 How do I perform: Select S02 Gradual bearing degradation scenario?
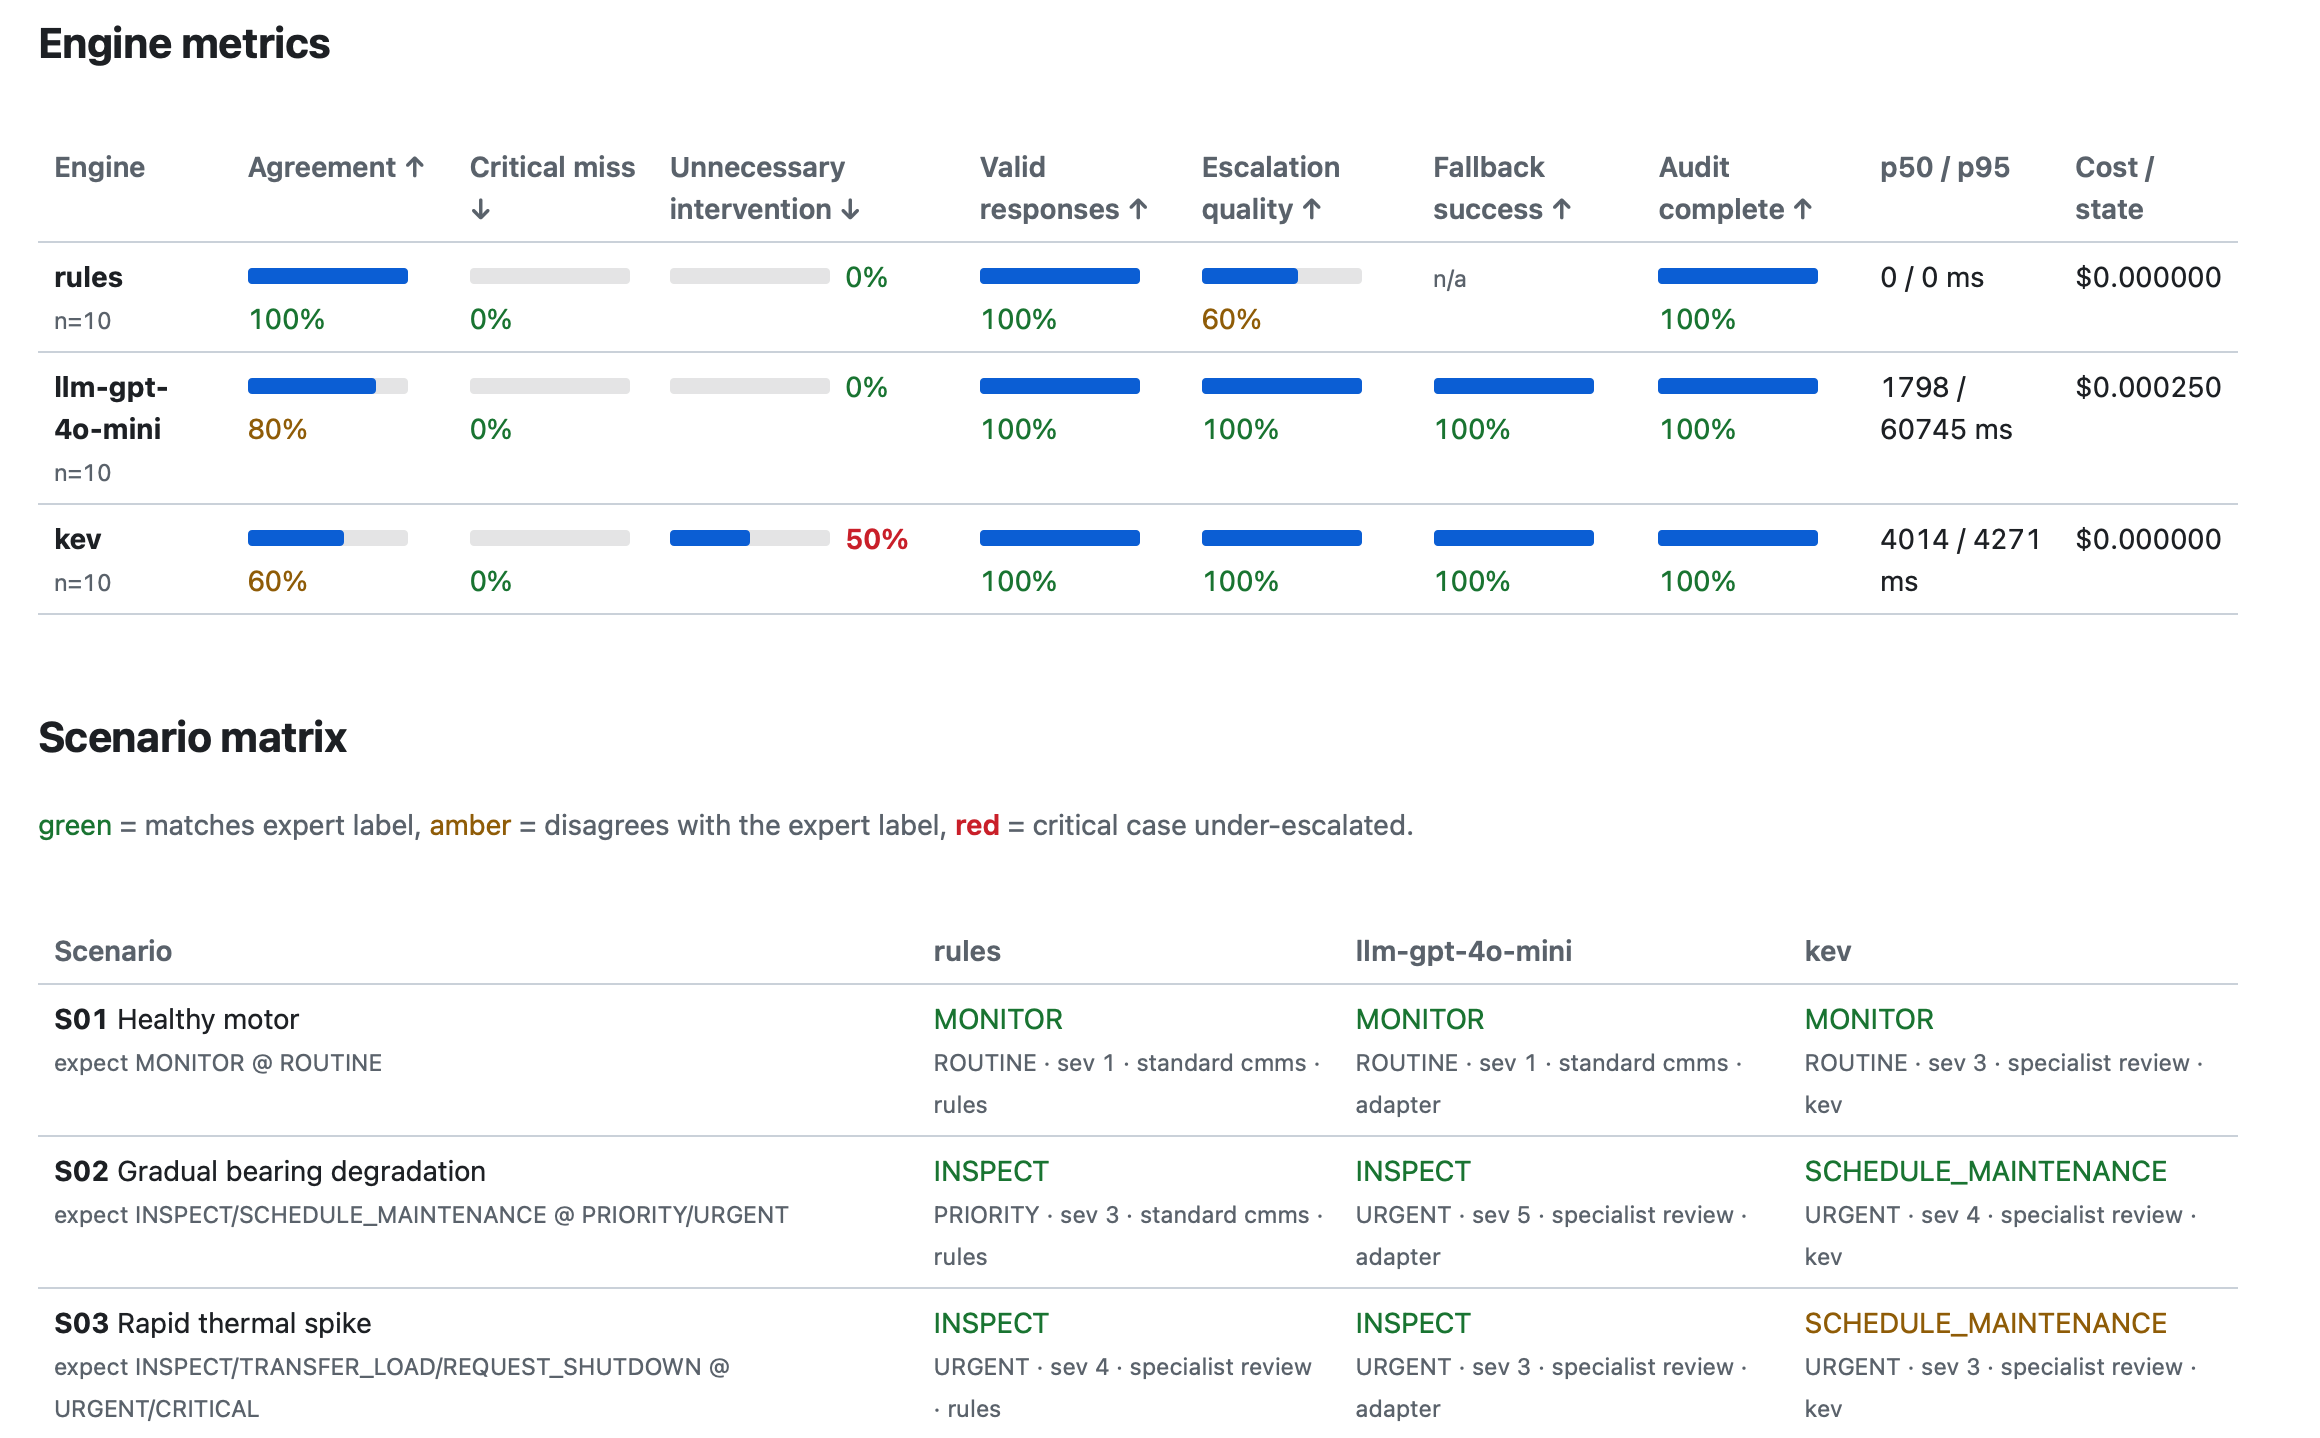point(269,1171)
